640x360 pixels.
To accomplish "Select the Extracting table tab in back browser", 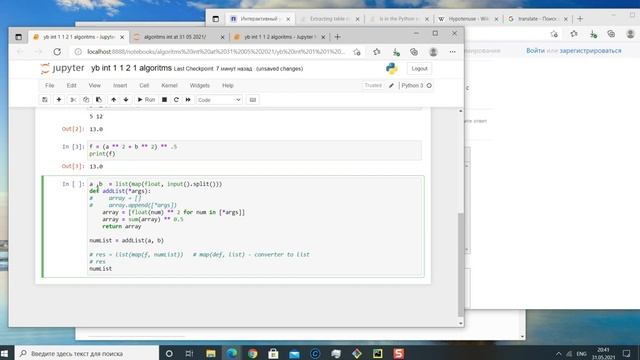I will 329,19.
